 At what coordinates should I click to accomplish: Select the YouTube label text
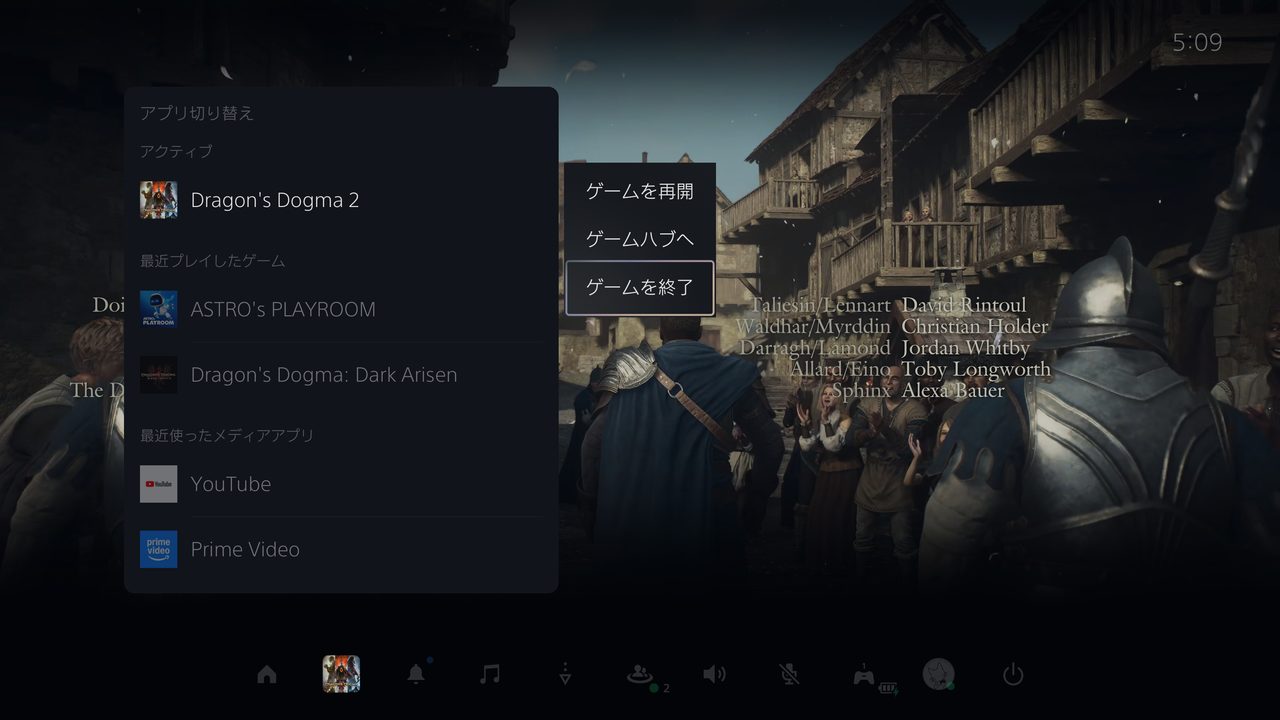pyautogui.click(x=231, y=484)
